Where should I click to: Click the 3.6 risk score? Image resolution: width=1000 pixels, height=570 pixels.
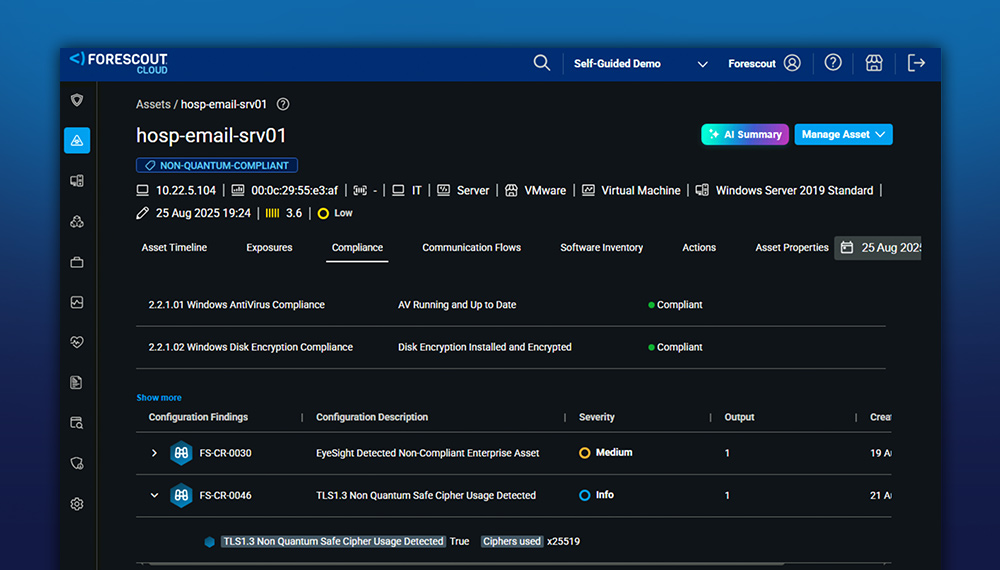tap(293, 213)
